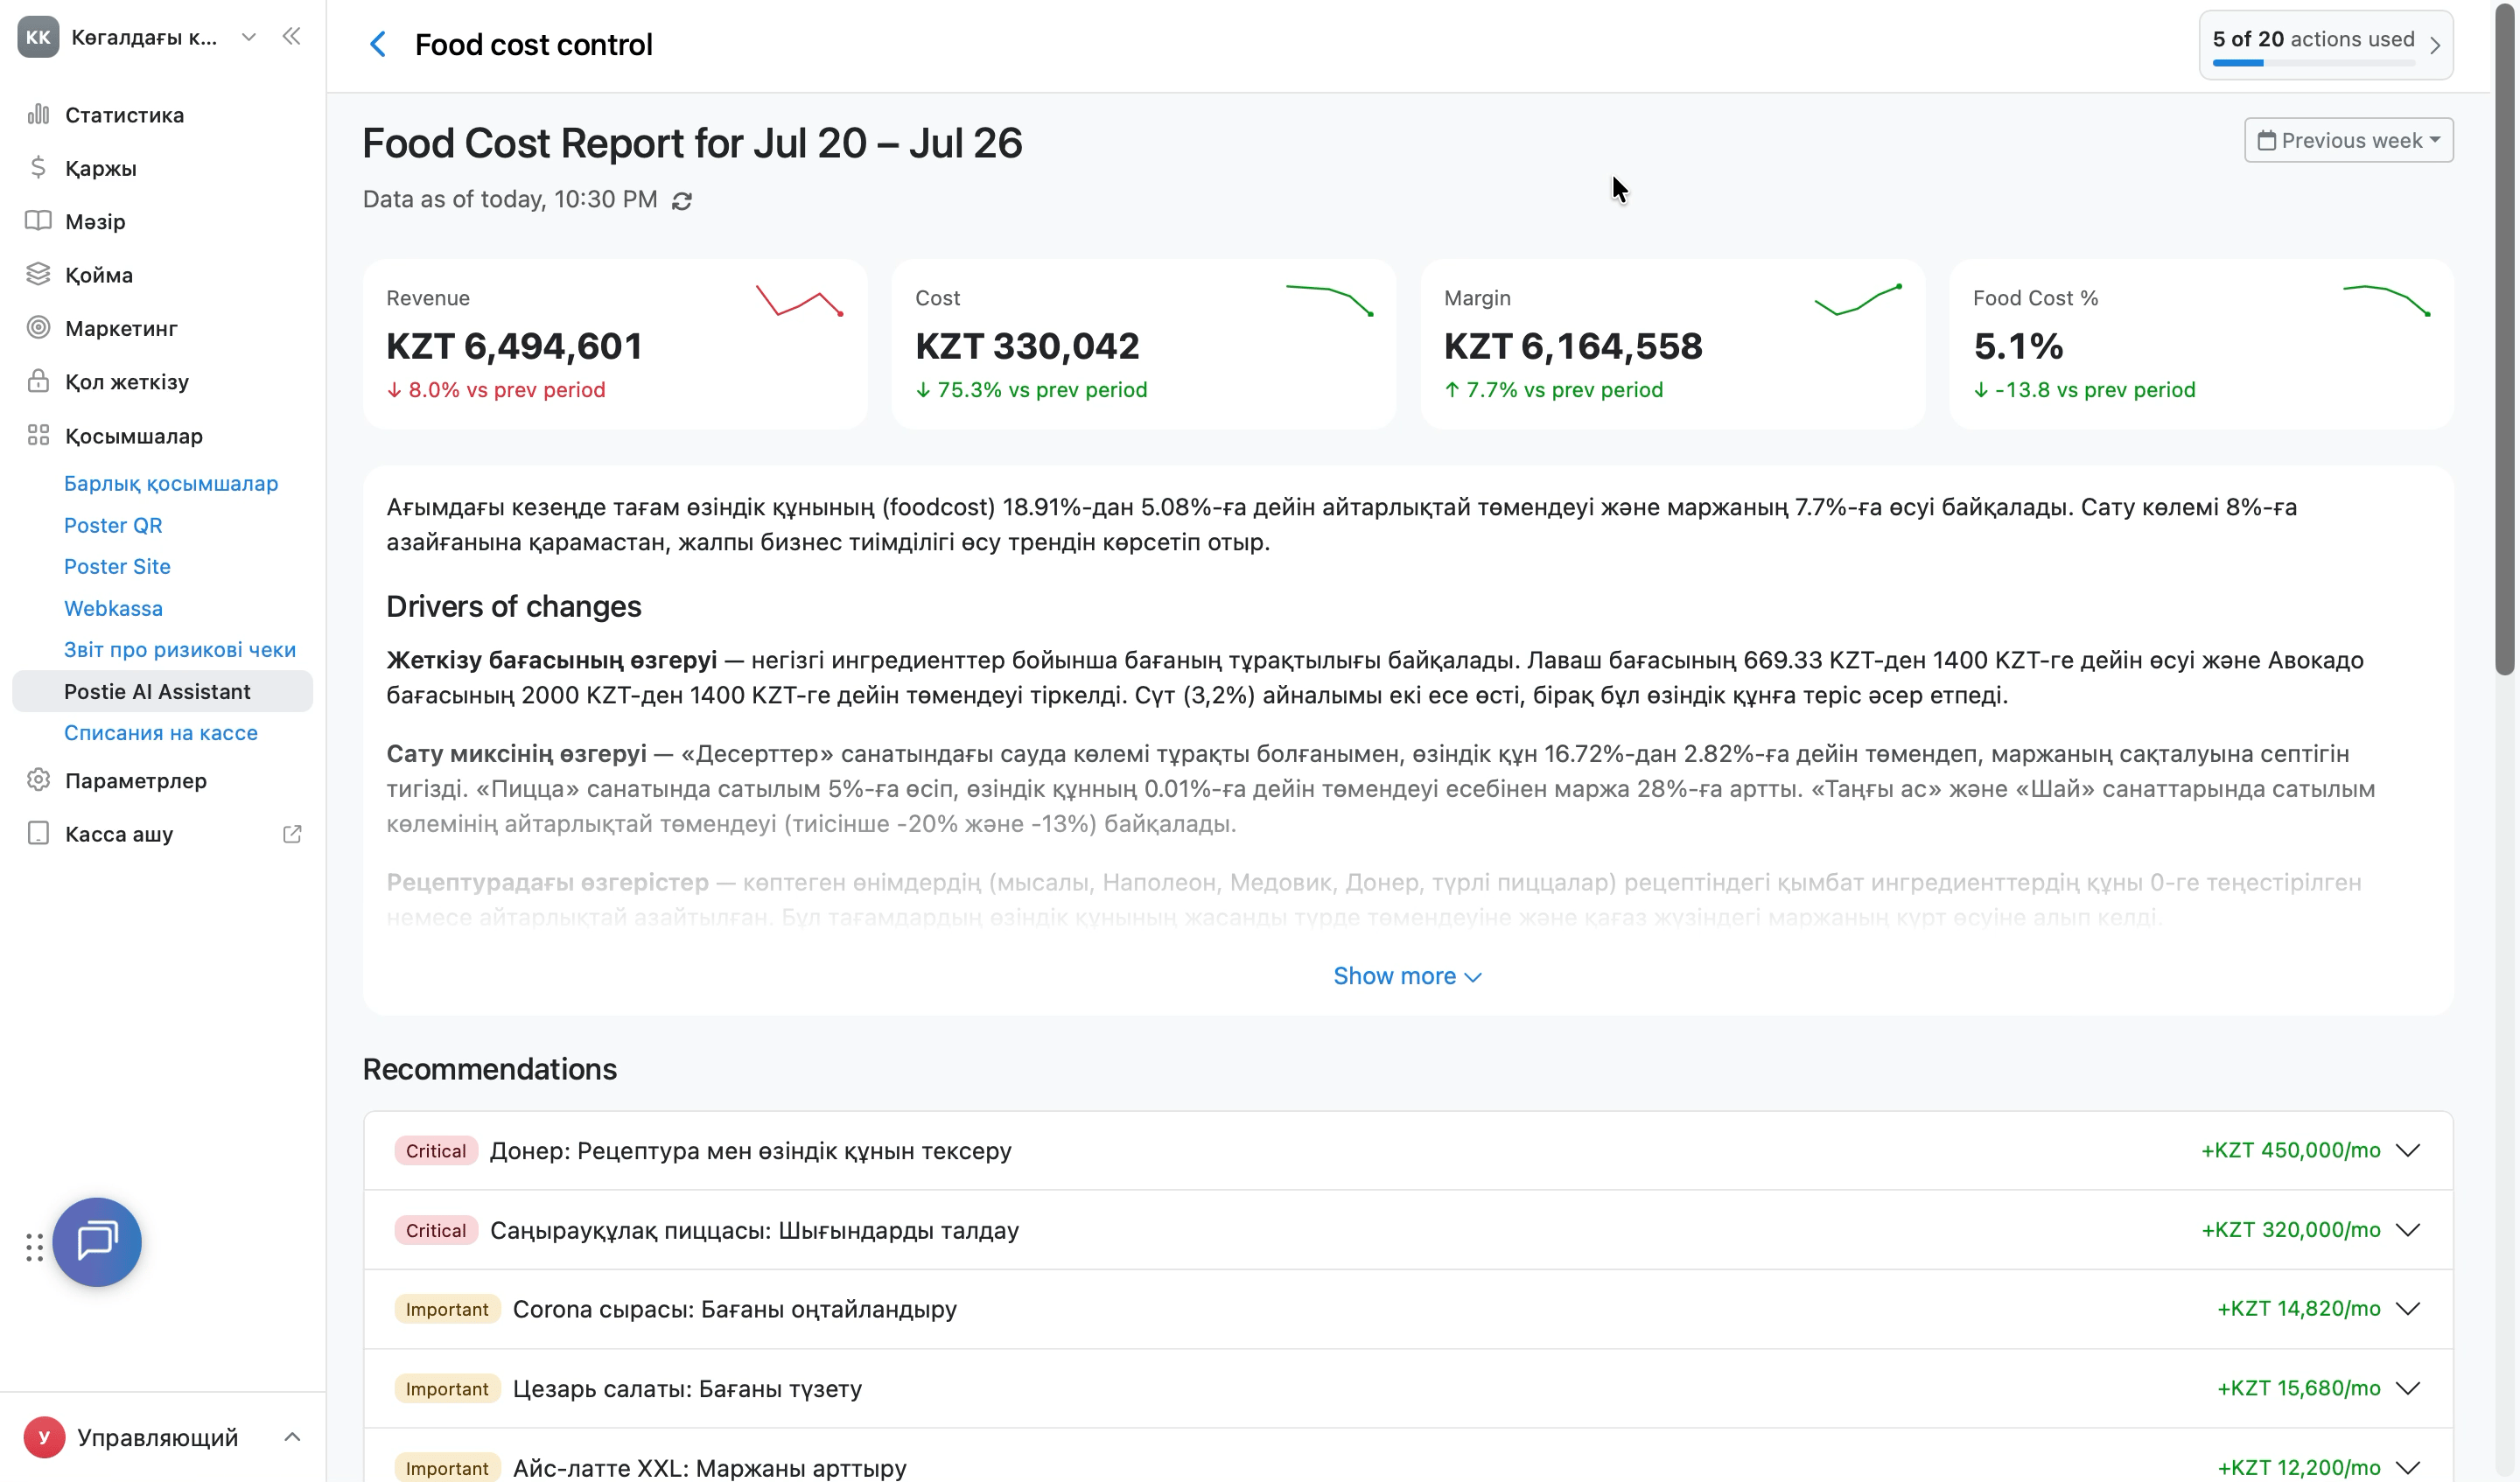This screenshot has height=1482, width=2520.
Task: Open Барлық қосымшалар link
Action: click(x=171, y=483)
